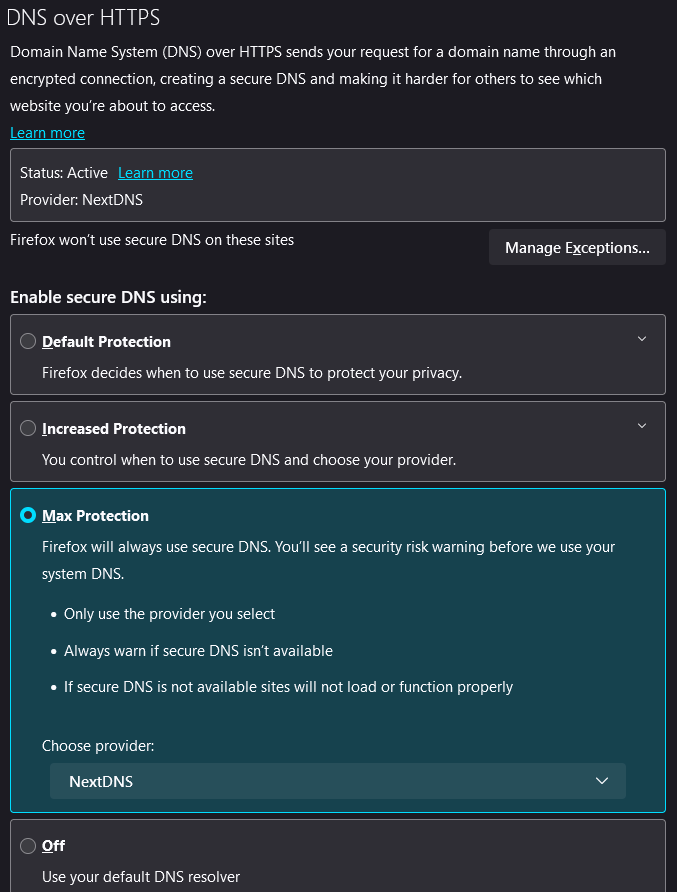Choose the Max Protection option

28,516
